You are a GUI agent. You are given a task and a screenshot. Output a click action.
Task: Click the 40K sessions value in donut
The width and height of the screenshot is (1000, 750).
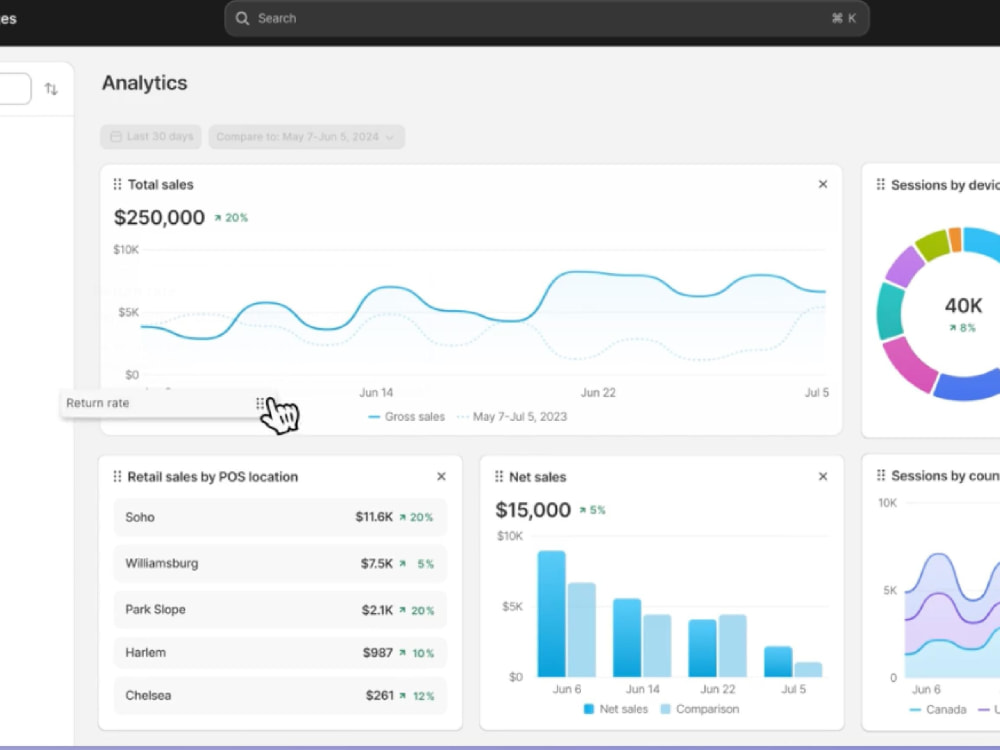963,305
